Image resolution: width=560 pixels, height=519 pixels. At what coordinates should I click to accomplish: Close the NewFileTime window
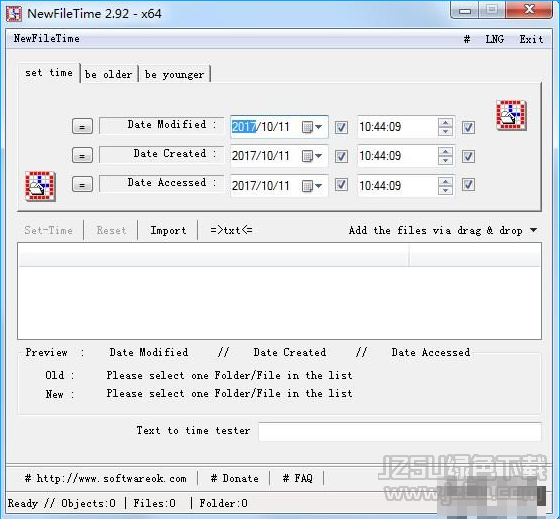(529, 10)
